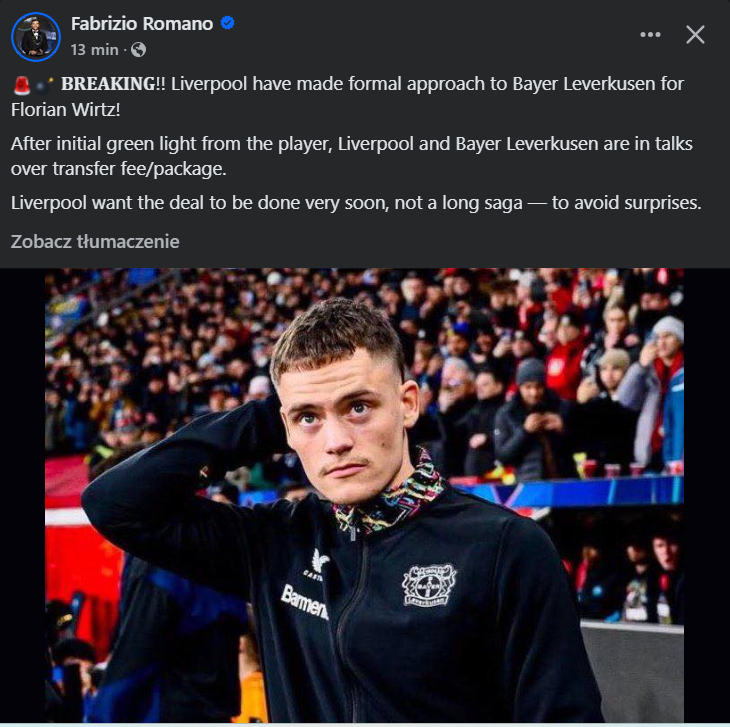Viewport: 730px width, 727px height.
Task: Click the Fabrizio Romano name link
Action: coord(142,23)
